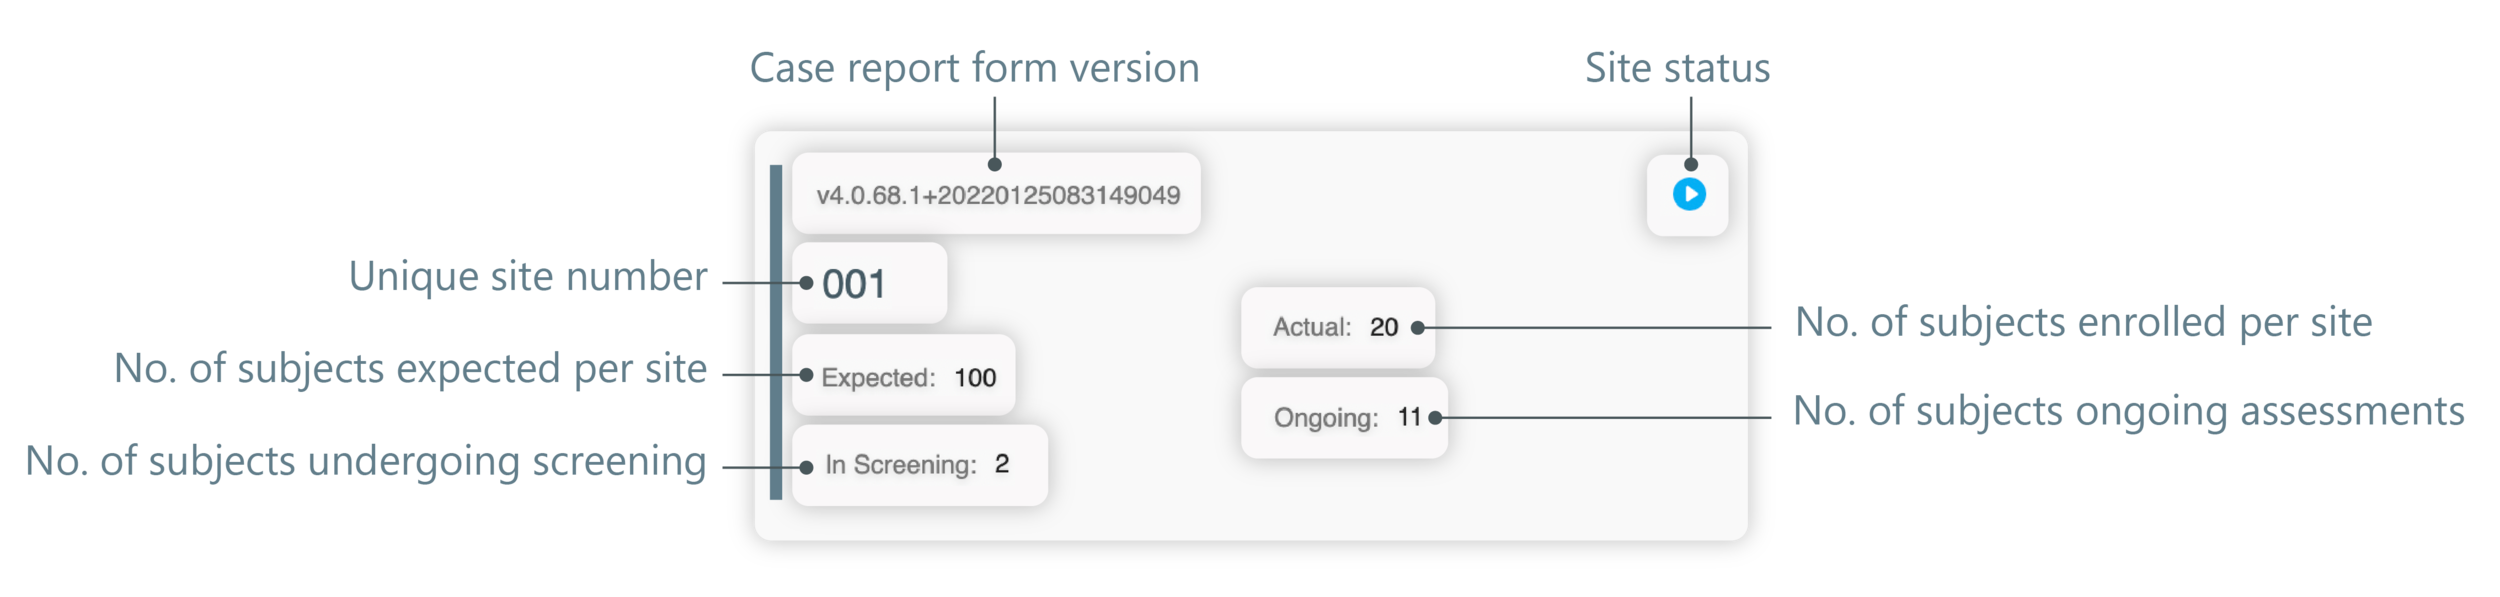Select the In Screening: 2 field

click(x=919, y=465)
